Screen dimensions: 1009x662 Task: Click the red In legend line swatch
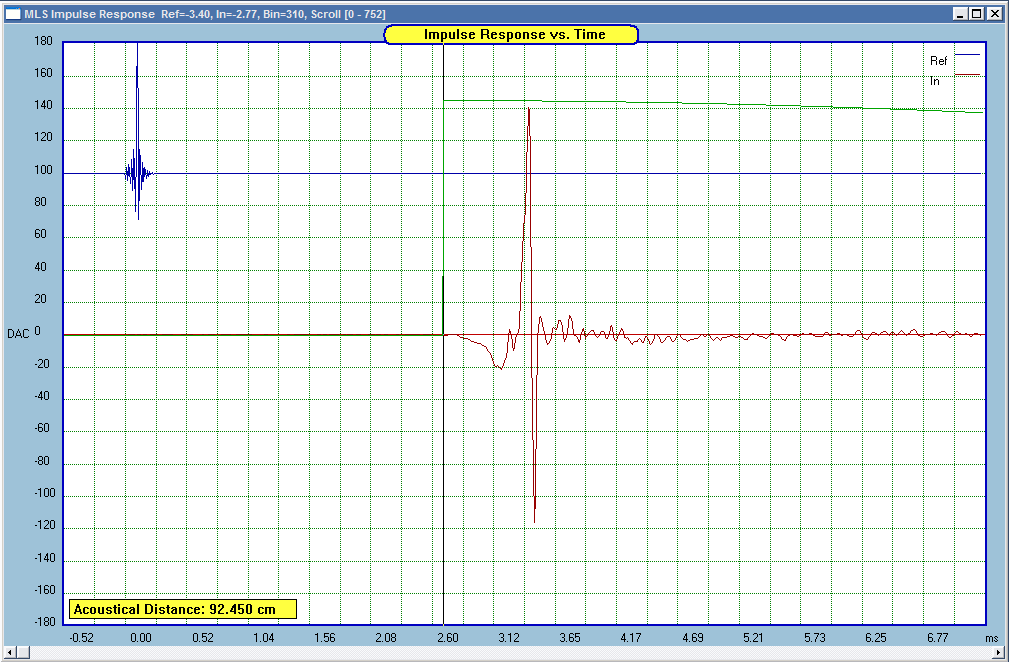point(967,75)
